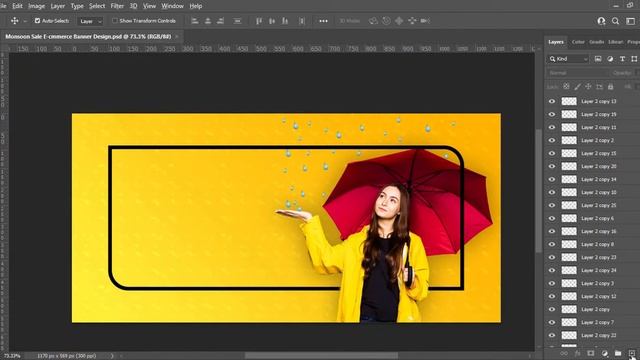Lock layer position icon

[x=588, y=87]
